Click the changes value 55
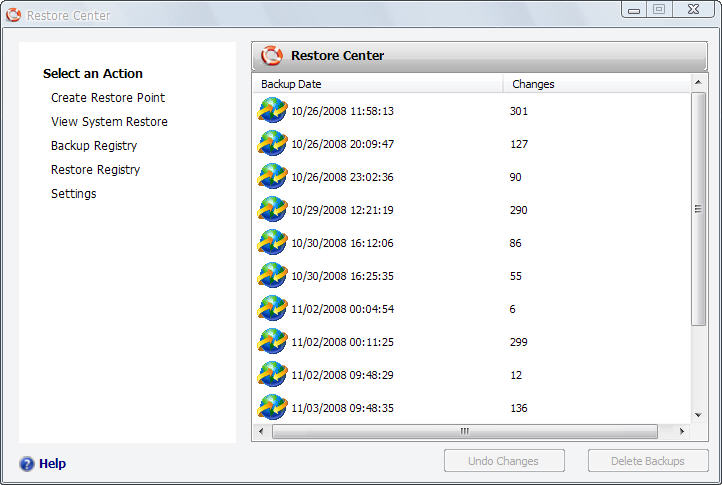 515,276
